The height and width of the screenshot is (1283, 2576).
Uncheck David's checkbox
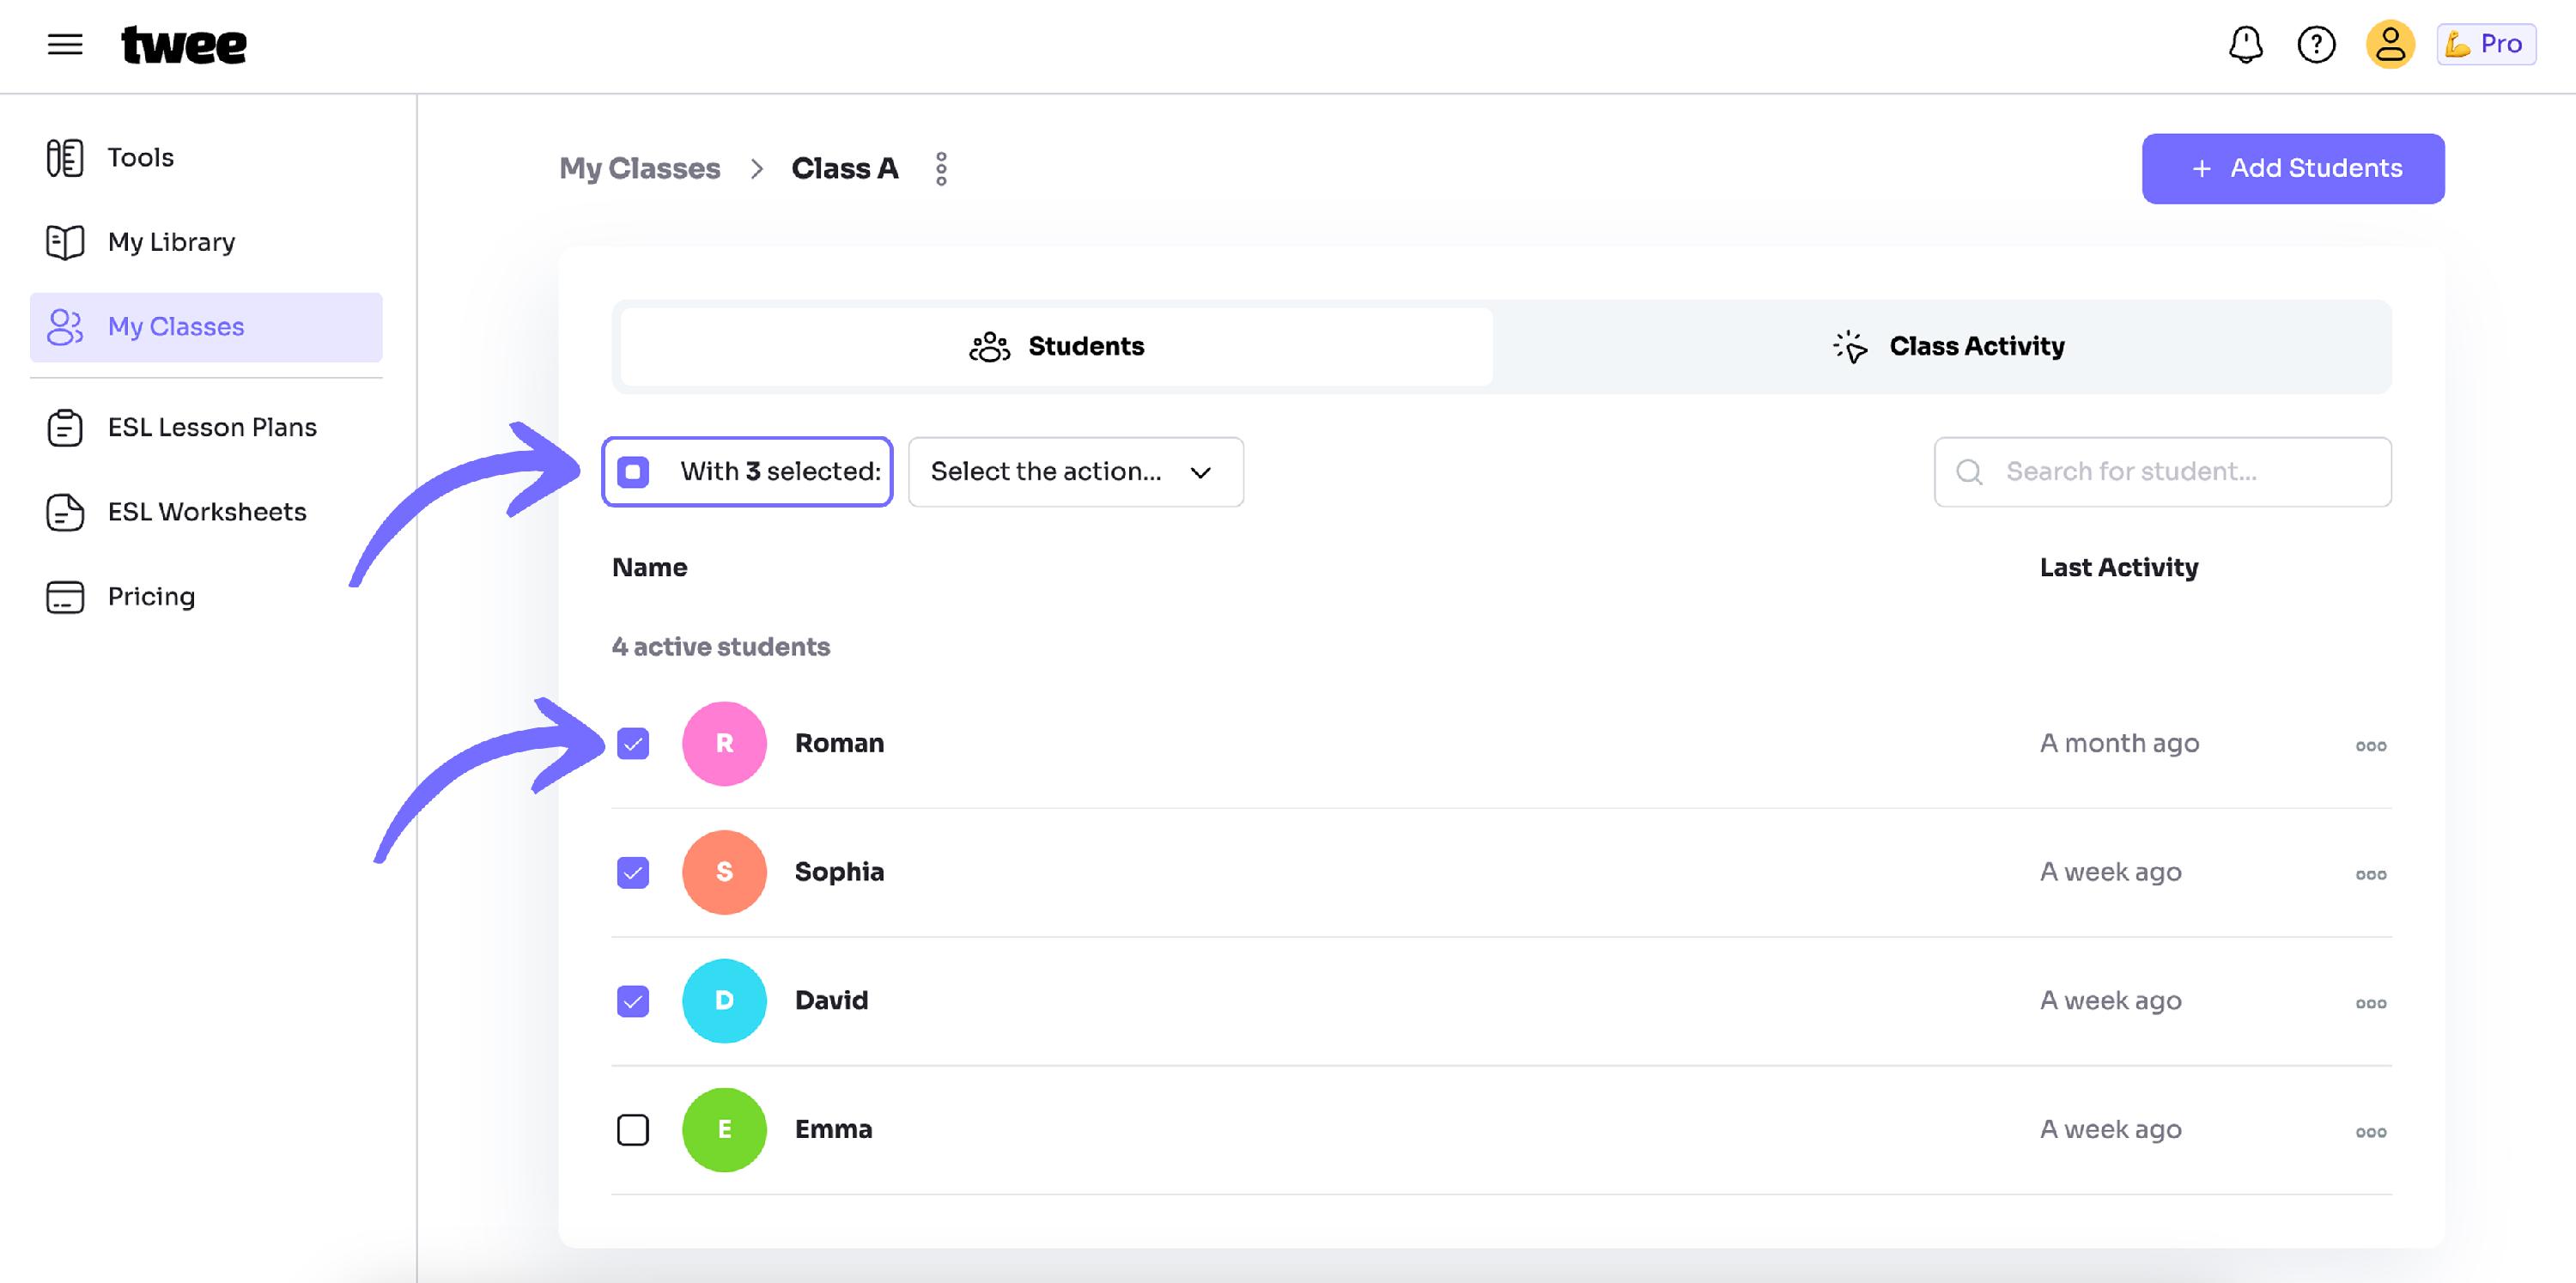pyautogui.click(x=633, y=1001)
